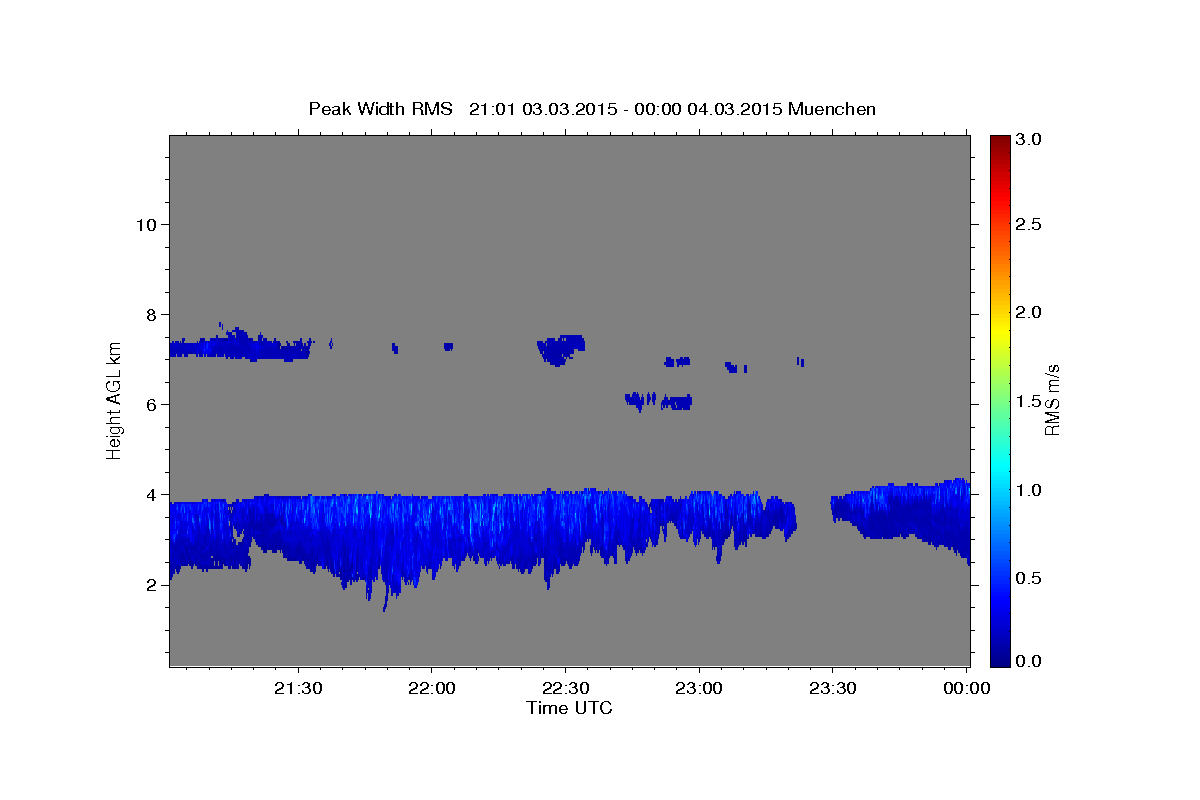The image size is (1200, 800).
Task: Click the colorbar value 1.0
Action: 1028,489
